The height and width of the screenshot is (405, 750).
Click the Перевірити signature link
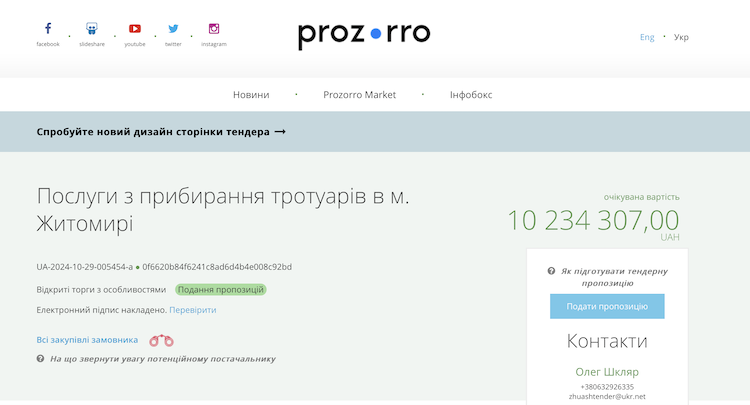pyautogui.click(x=193, y=310)
